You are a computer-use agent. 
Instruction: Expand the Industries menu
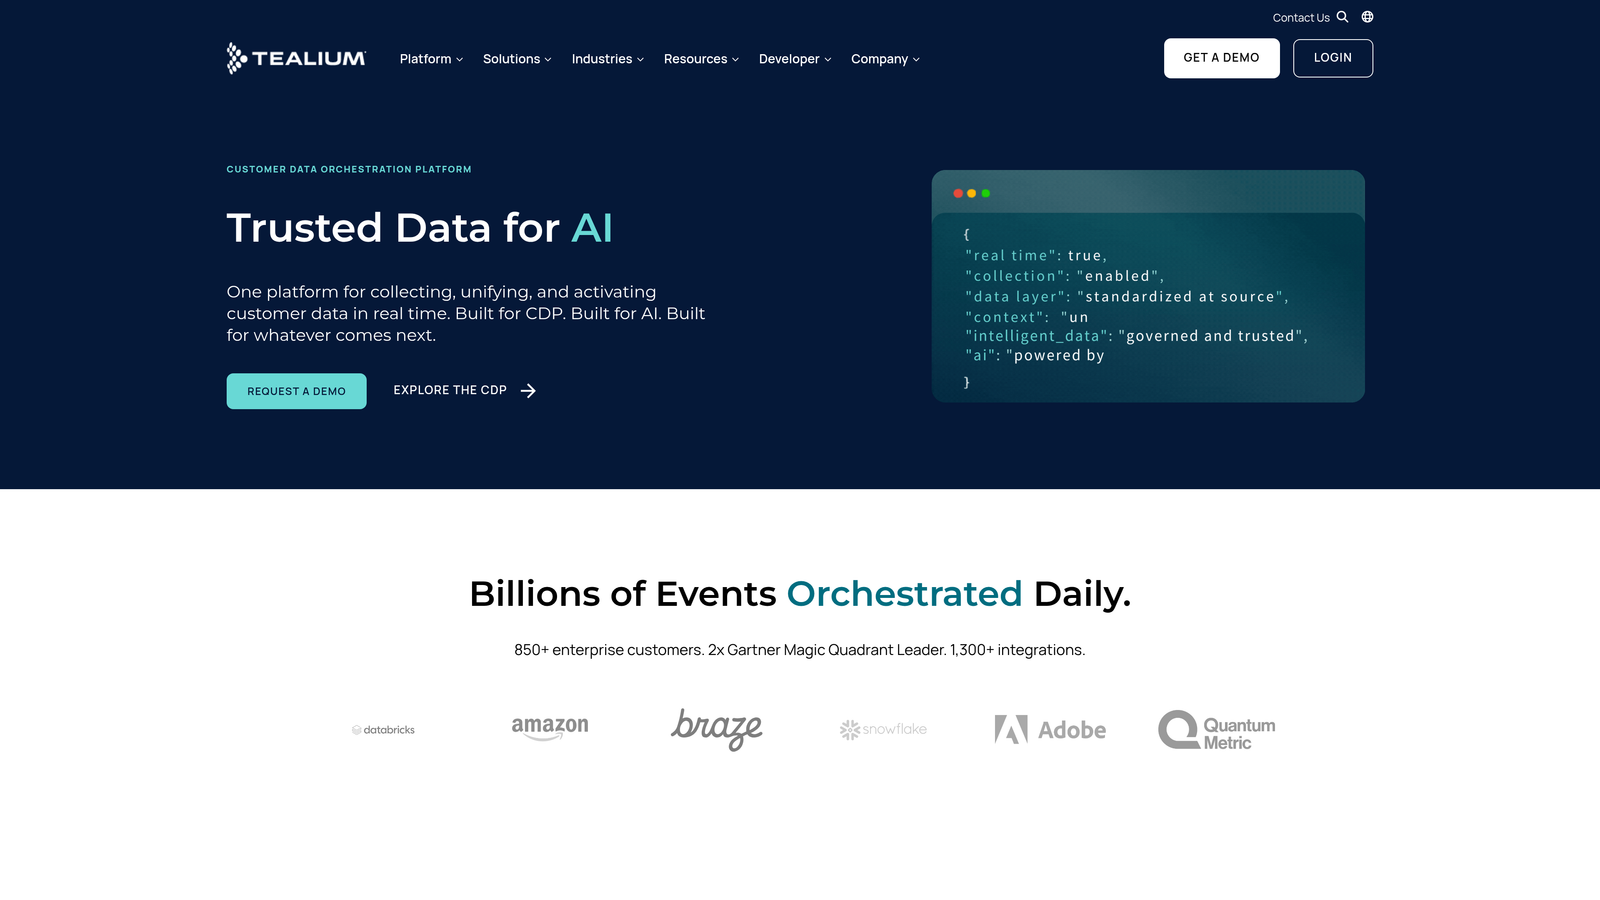608,59
